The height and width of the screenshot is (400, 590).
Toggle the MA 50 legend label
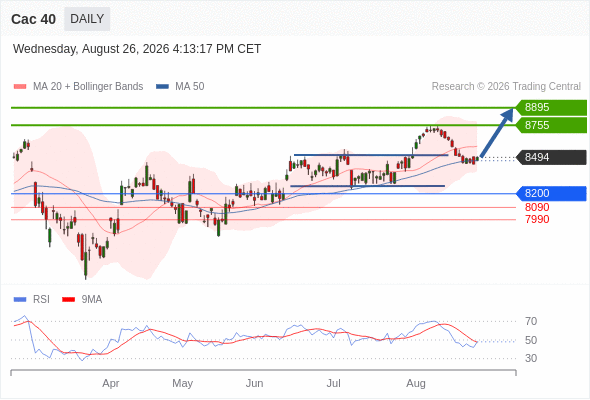coord(190,87)
